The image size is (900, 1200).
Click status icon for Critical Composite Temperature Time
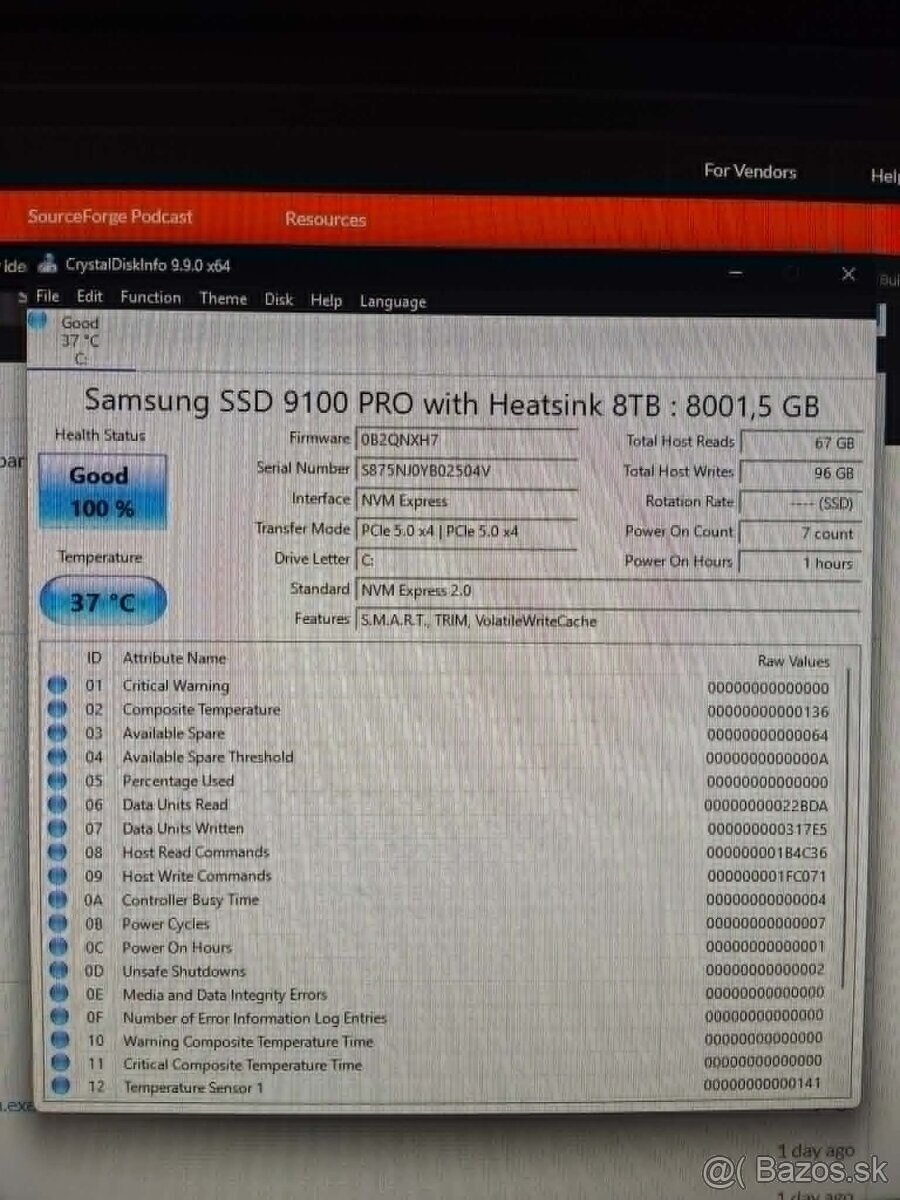pos(59,1064)
